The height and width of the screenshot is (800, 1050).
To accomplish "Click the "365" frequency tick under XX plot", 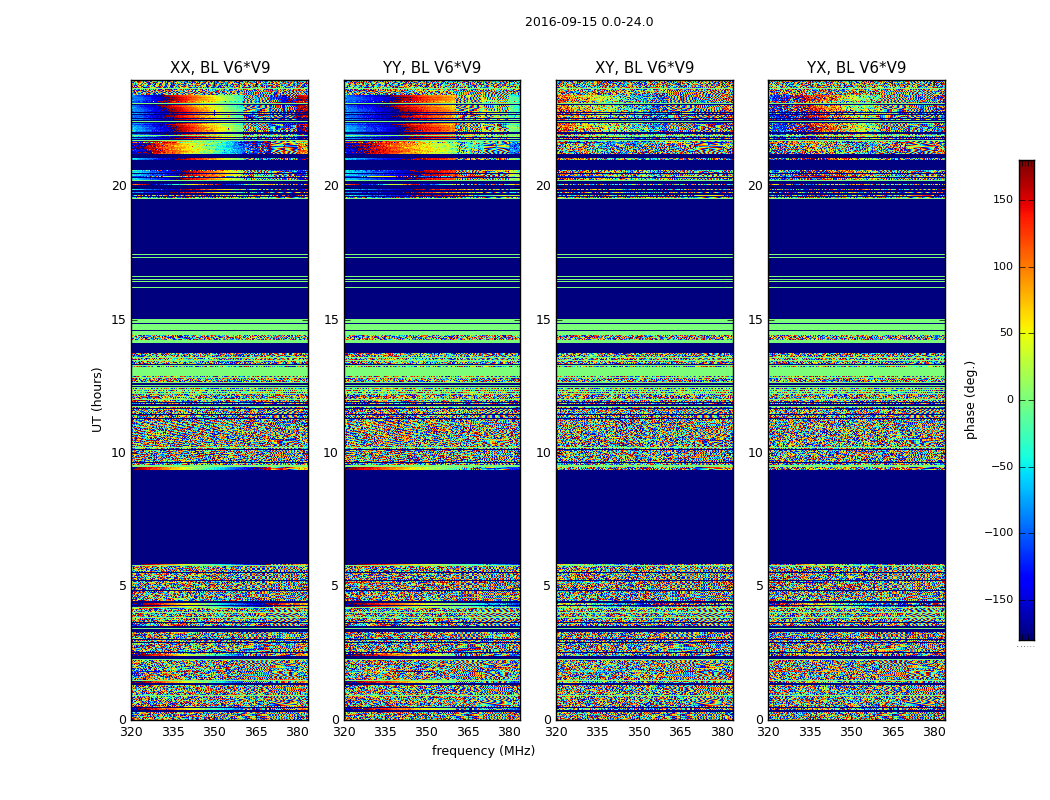I will [256, 732].
